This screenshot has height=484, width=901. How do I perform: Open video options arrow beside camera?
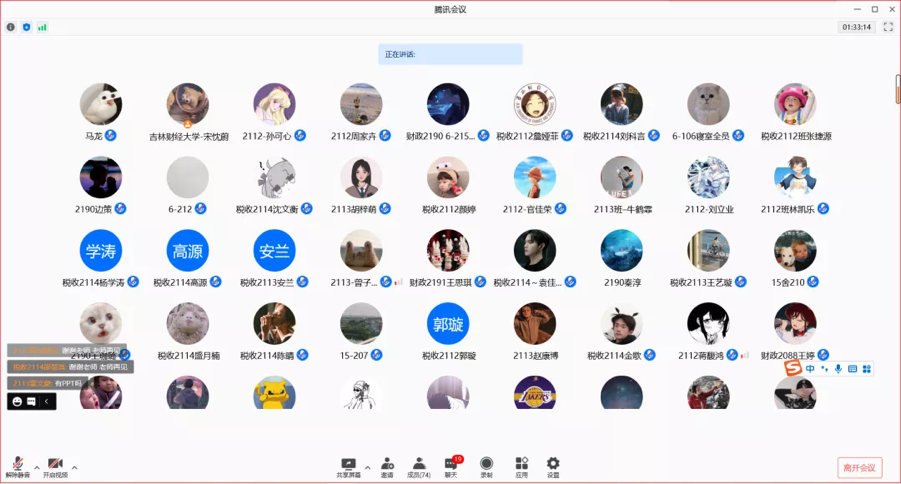tap(74, 467)
